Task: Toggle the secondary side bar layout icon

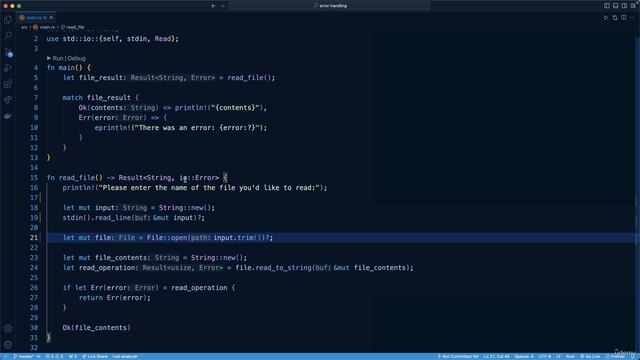Action: coord(624,6)
